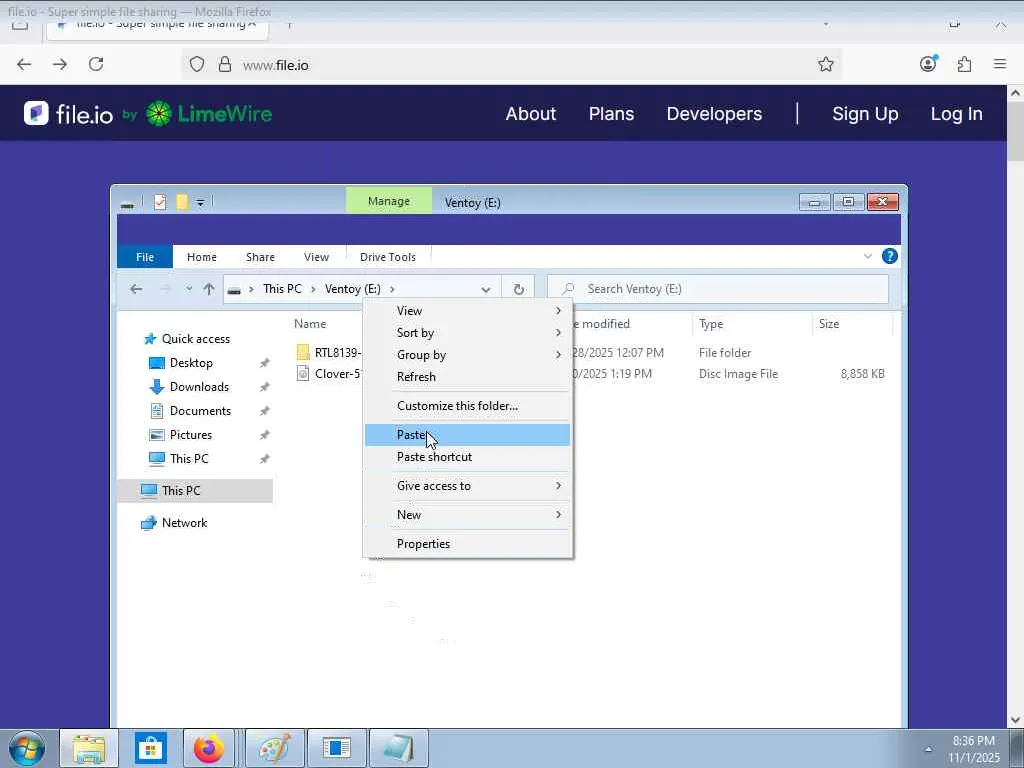Viewport: 1024px width, 768px height.
Task: Click the Name column header
Action: point(310,324)
